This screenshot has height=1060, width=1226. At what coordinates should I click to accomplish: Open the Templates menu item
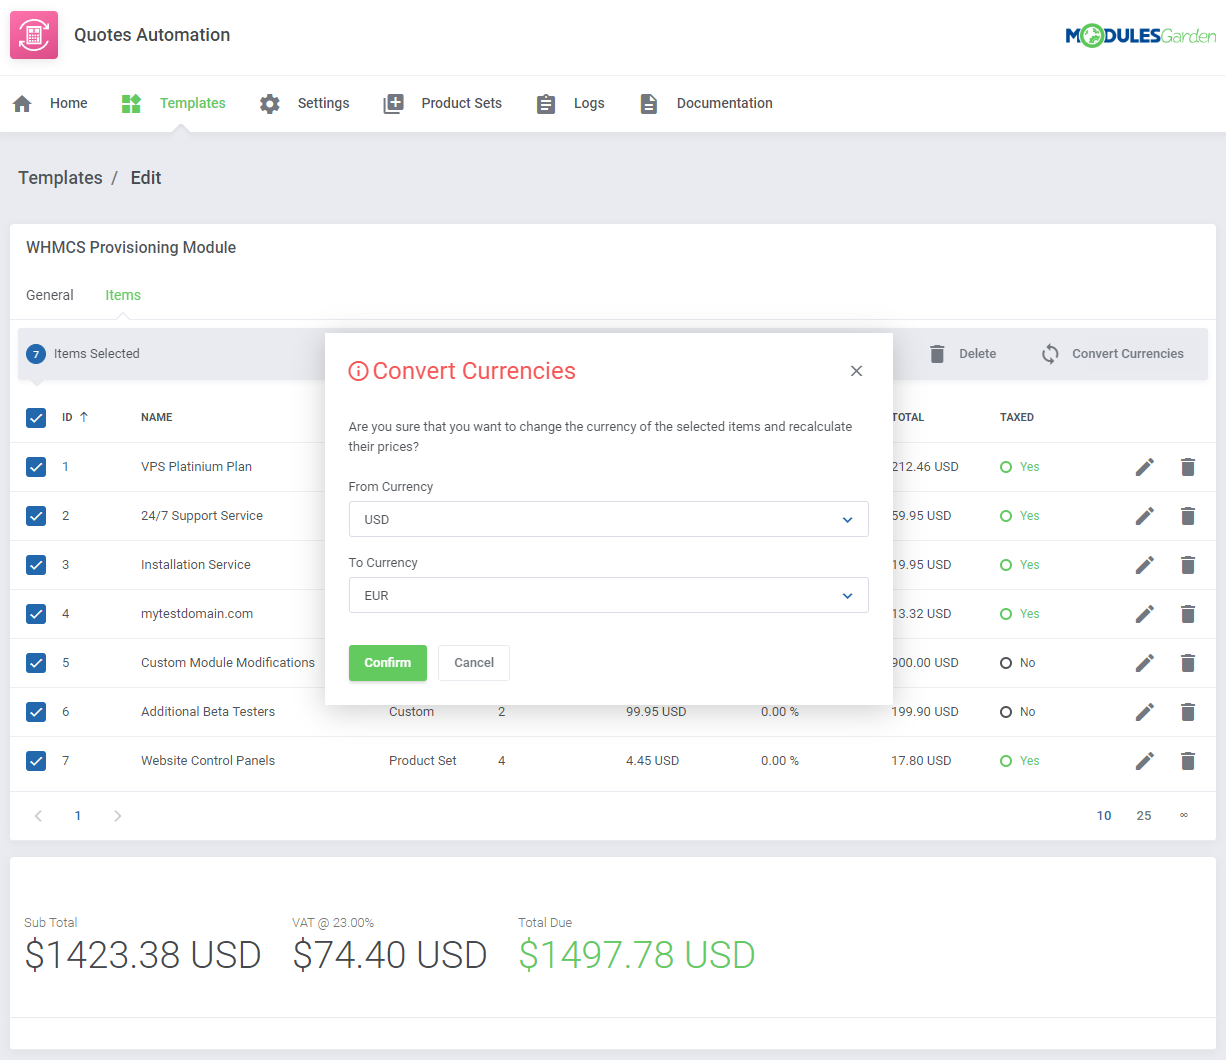point(192,102)
